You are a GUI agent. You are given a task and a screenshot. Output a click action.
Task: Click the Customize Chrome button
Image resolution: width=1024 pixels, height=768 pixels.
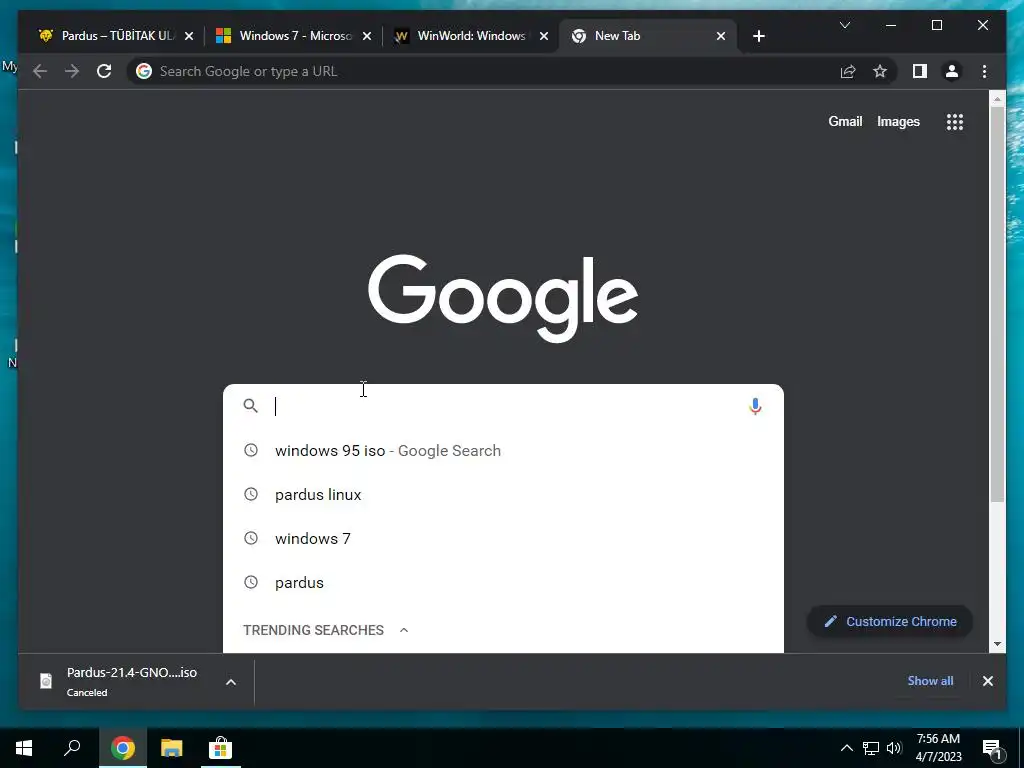tap(889, 622)
